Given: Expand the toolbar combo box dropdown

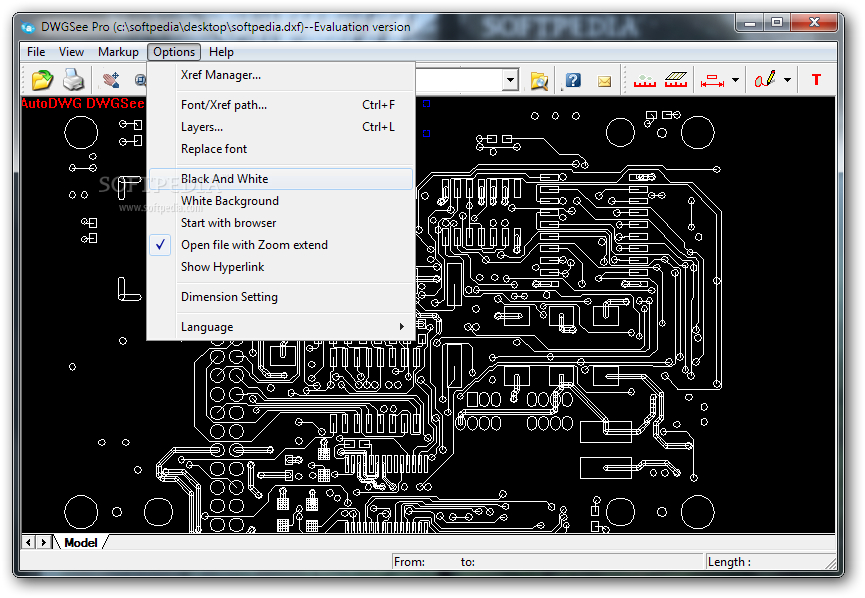Looking at the screenshot, I should (511, 81).
